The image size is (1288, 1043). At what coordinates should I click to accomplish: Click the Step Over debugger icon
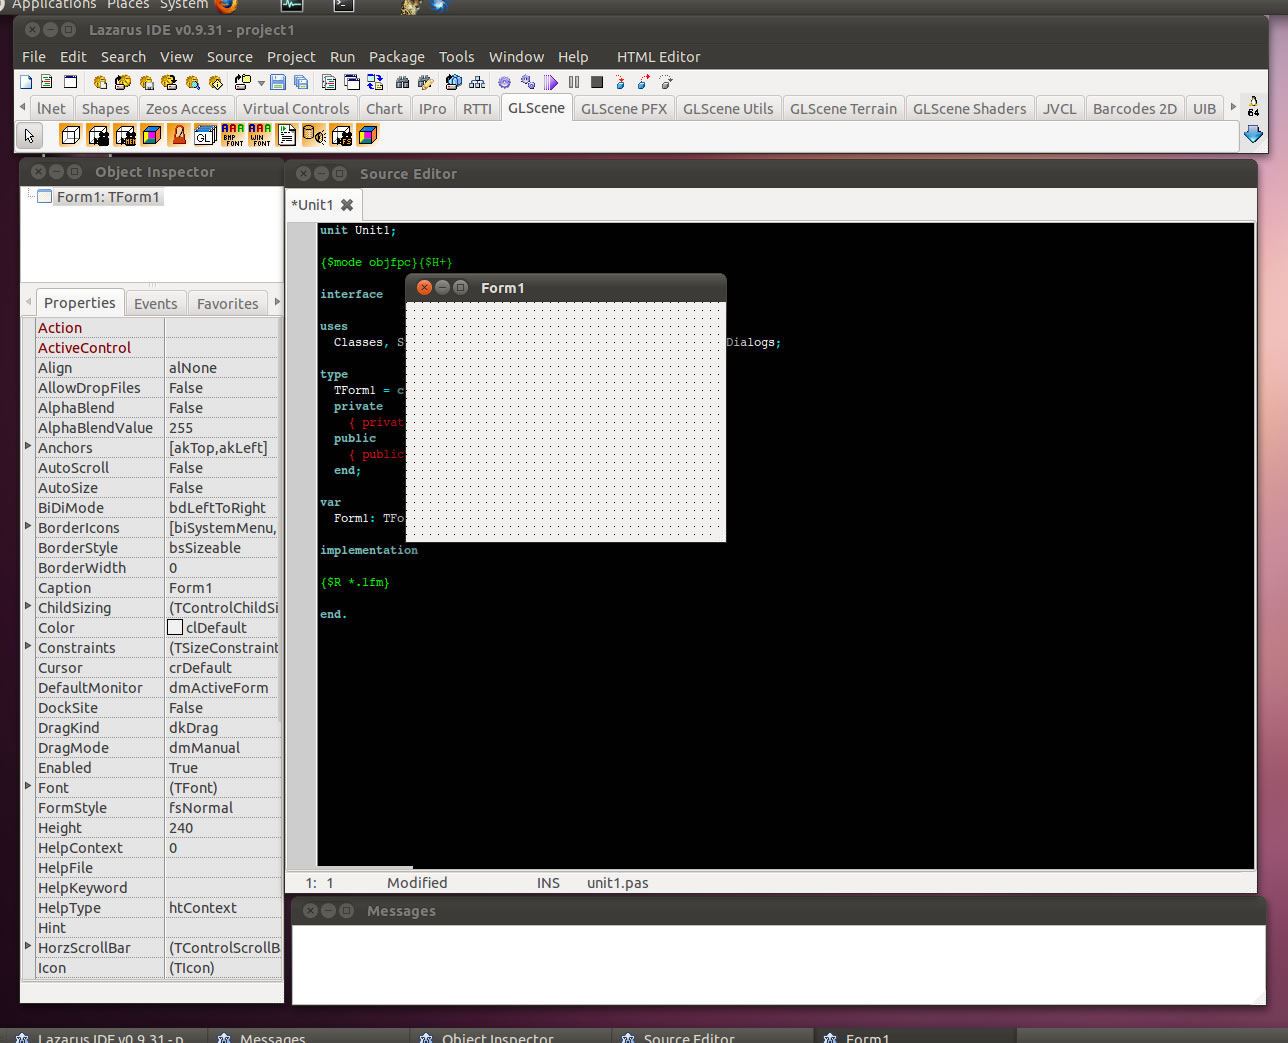point(643,82)
